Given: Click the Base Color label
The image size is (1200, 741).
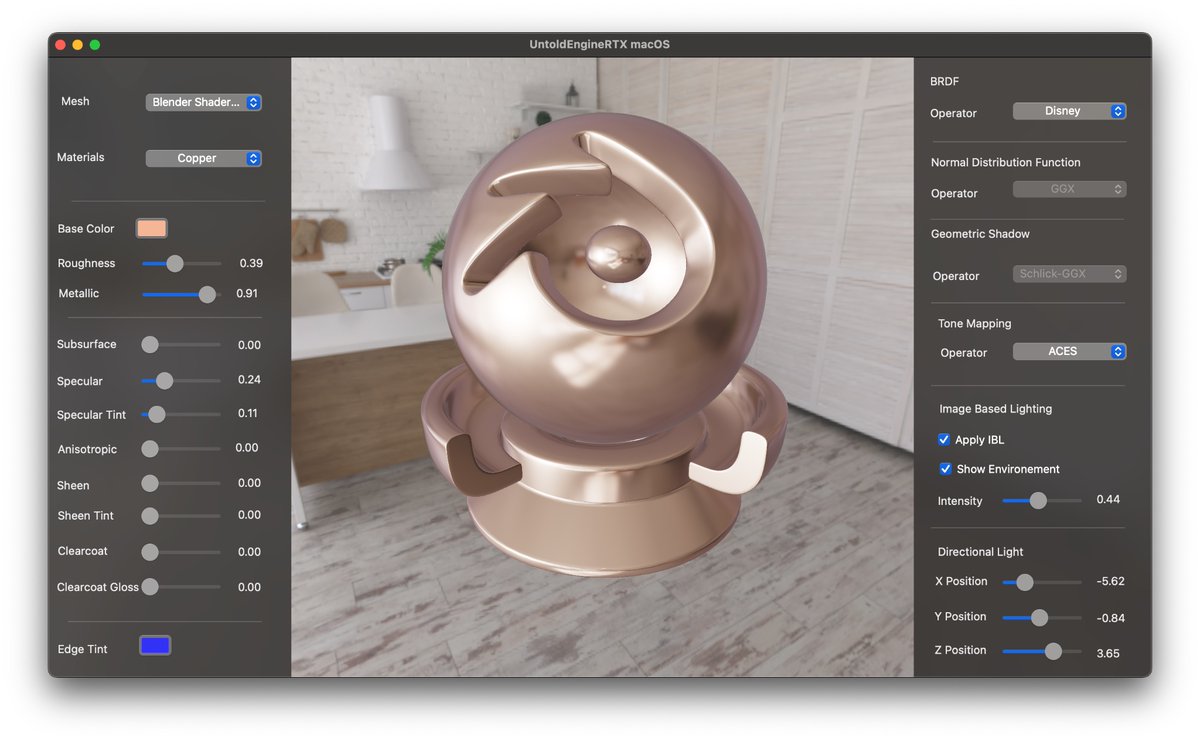Looking at the screenshot, I should pyautogui.click(x=86, y=229).
